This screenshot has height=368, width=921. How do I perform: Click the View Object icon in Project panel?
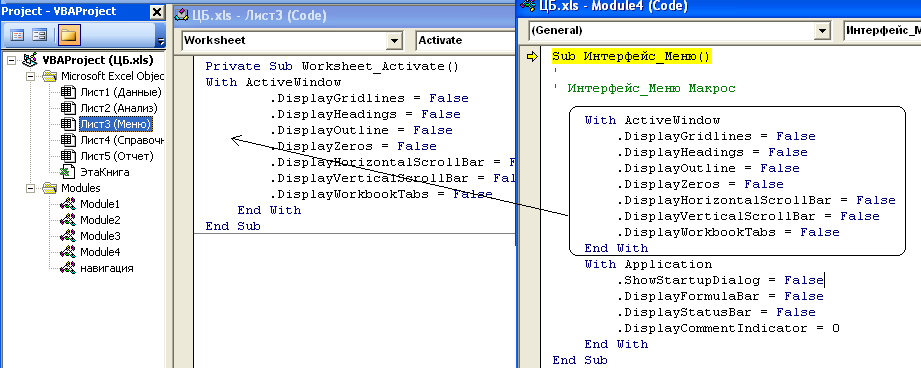[39, 36]
